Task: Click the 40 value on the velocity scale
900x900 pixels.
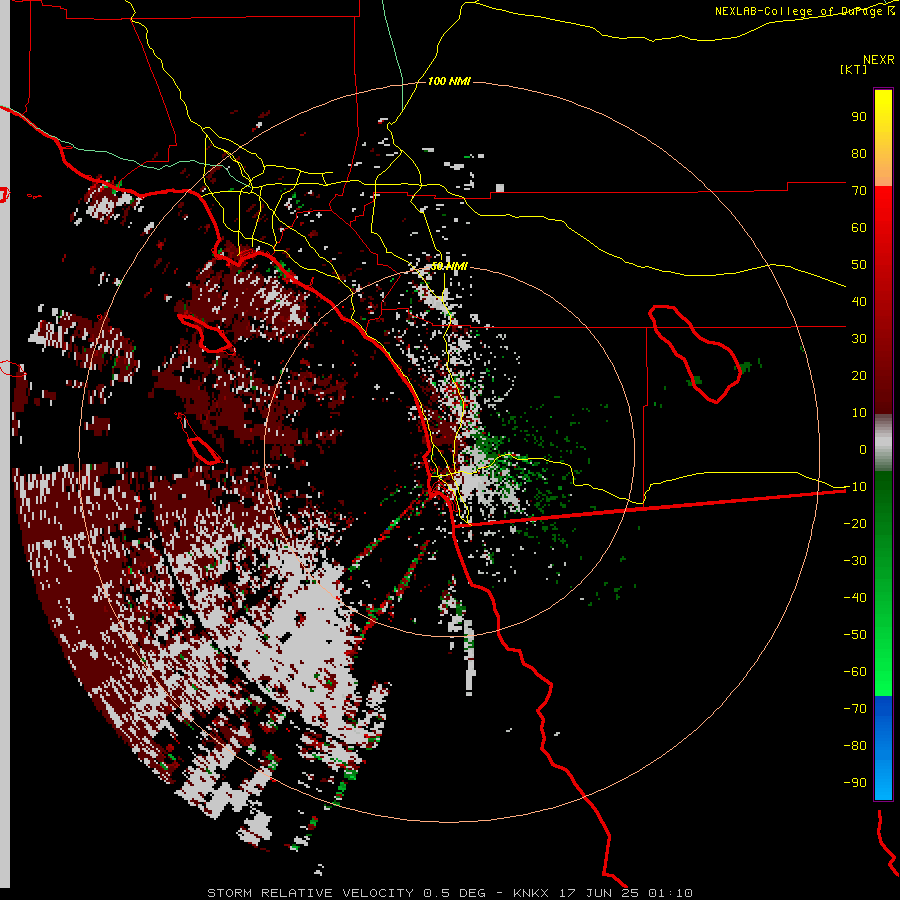Action: point(859,302)
